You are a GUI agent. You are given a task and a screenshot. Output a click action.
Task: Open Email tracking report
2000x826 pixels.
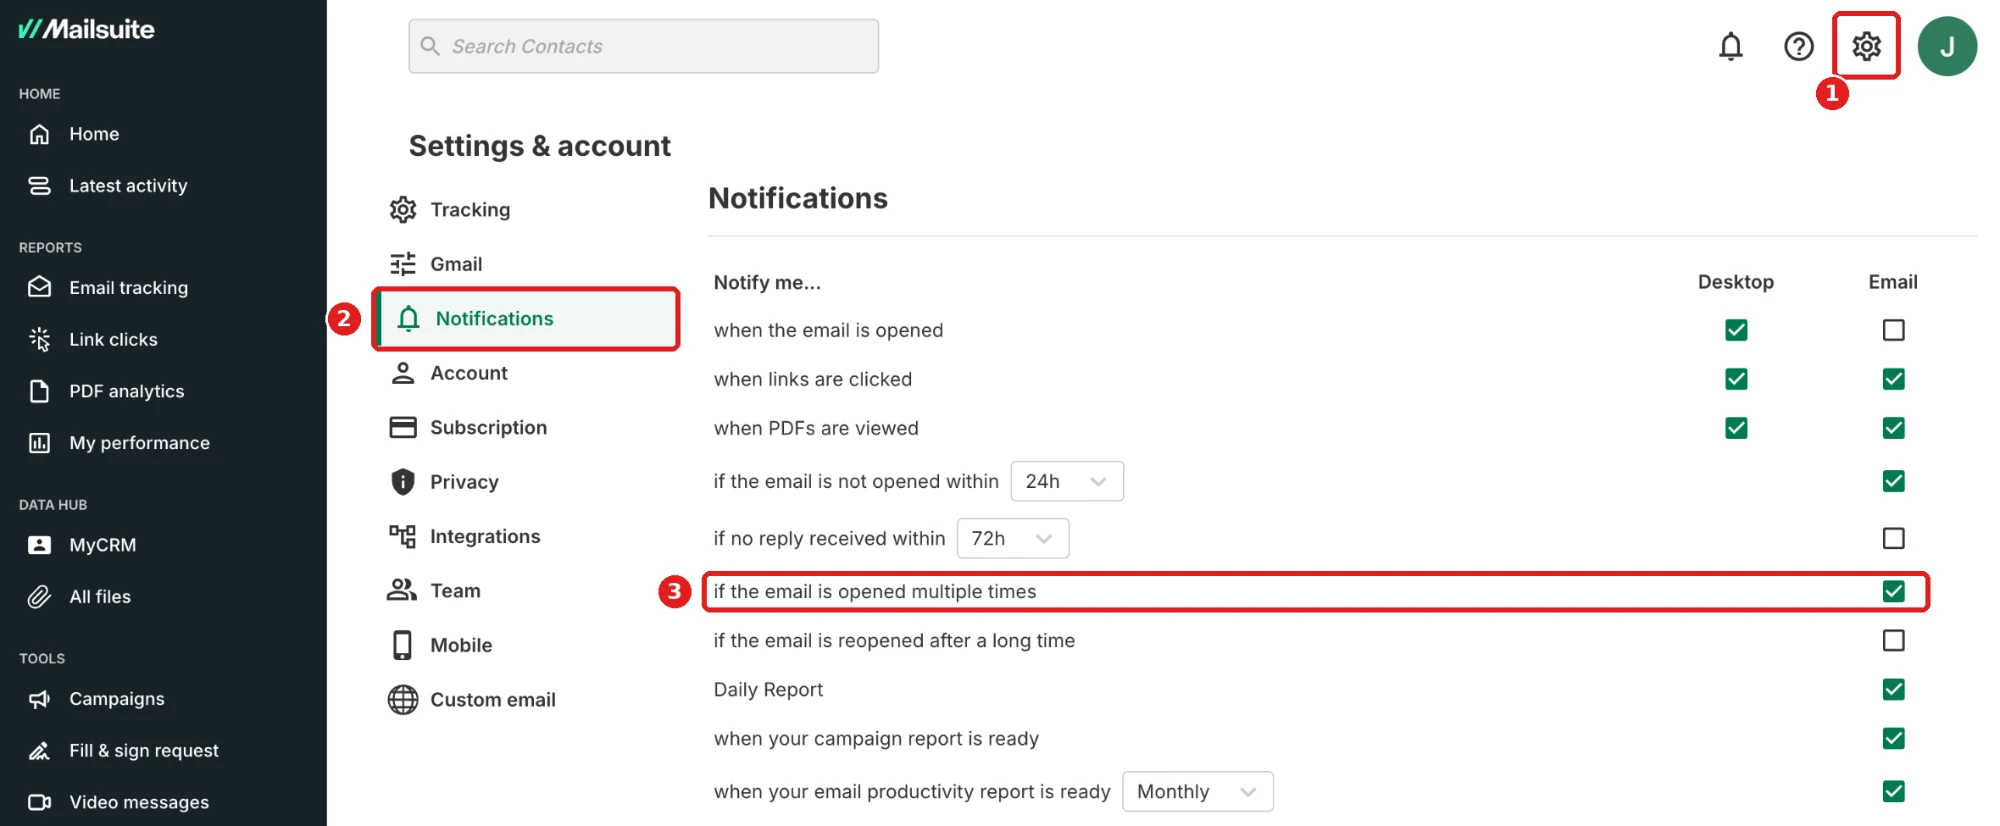tap(128, 288)
